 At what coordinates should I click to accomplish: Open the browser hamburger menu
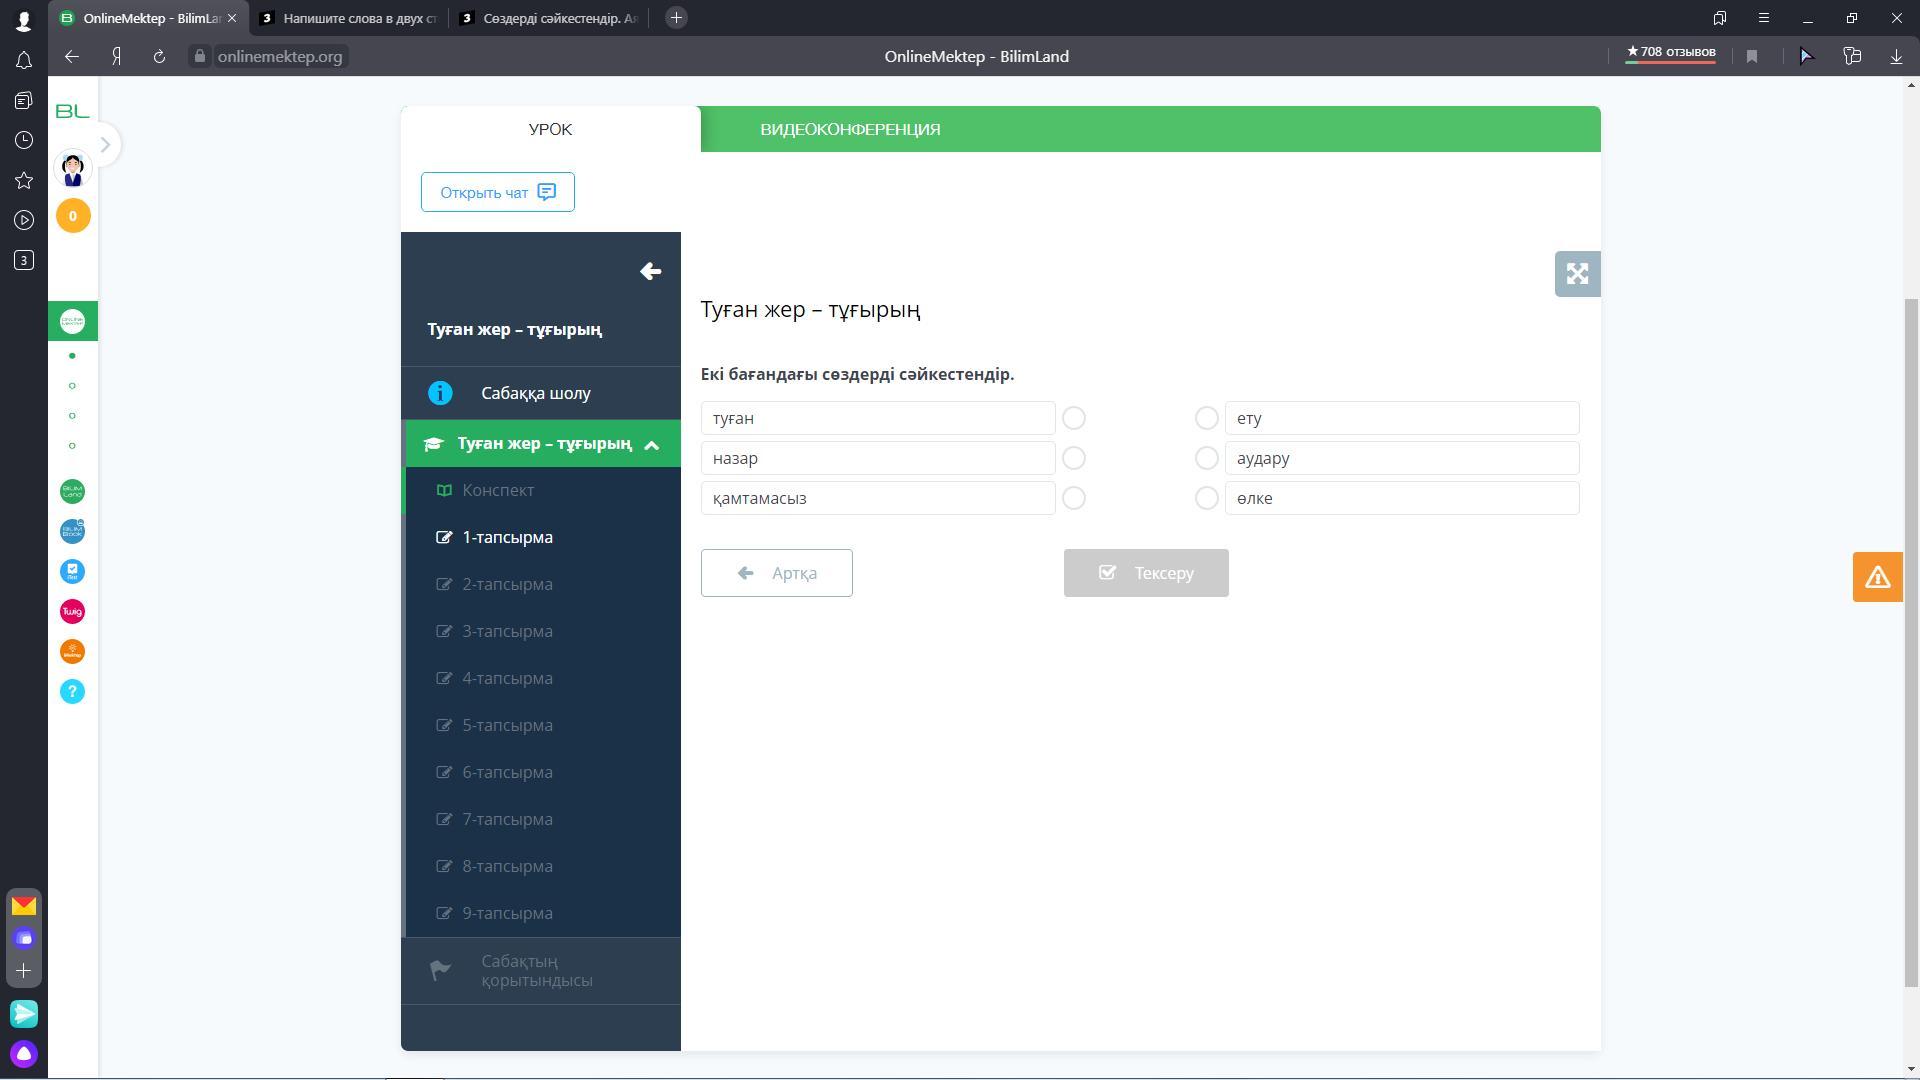[1764, 18]
